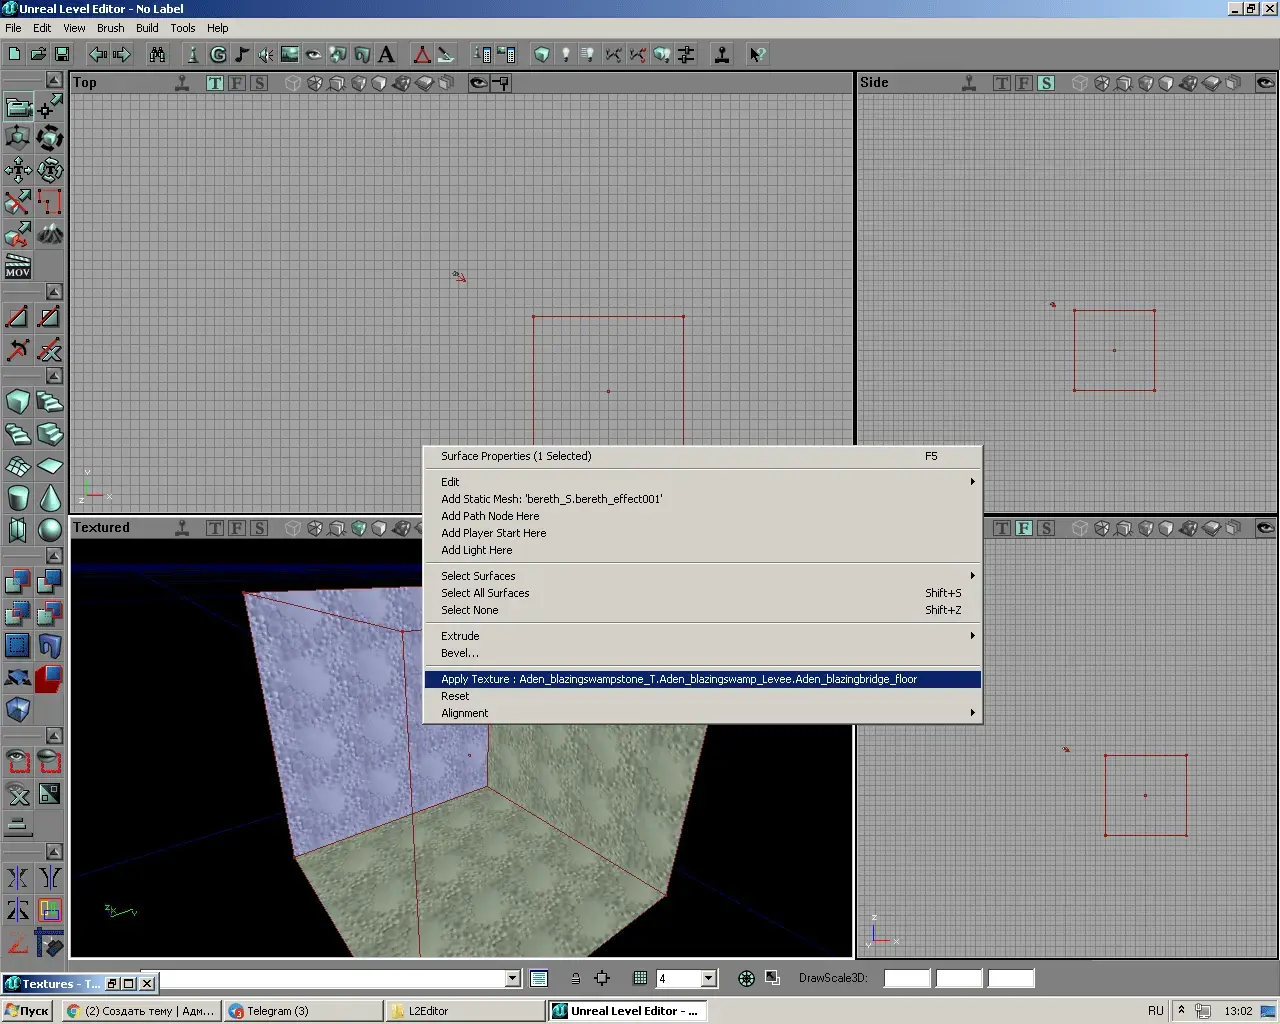Switch to L2Editor taskbar item
The height and width of the screenshot is (1024, 1280).
466,1011
